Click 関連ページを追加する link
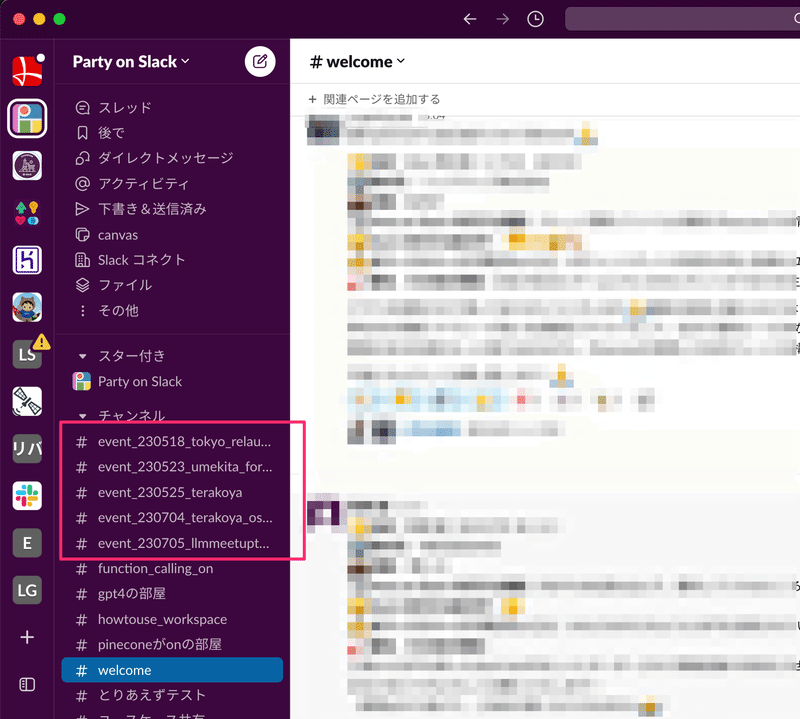Viewport: 800px width, 719px height. point(374,100)
